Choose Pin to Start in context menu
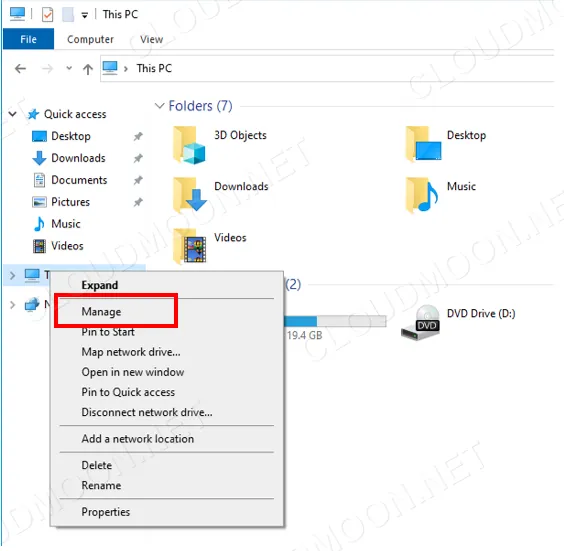The width and height of the screenshot is (564, 551). pyautogui.click(x=108, y=332)
